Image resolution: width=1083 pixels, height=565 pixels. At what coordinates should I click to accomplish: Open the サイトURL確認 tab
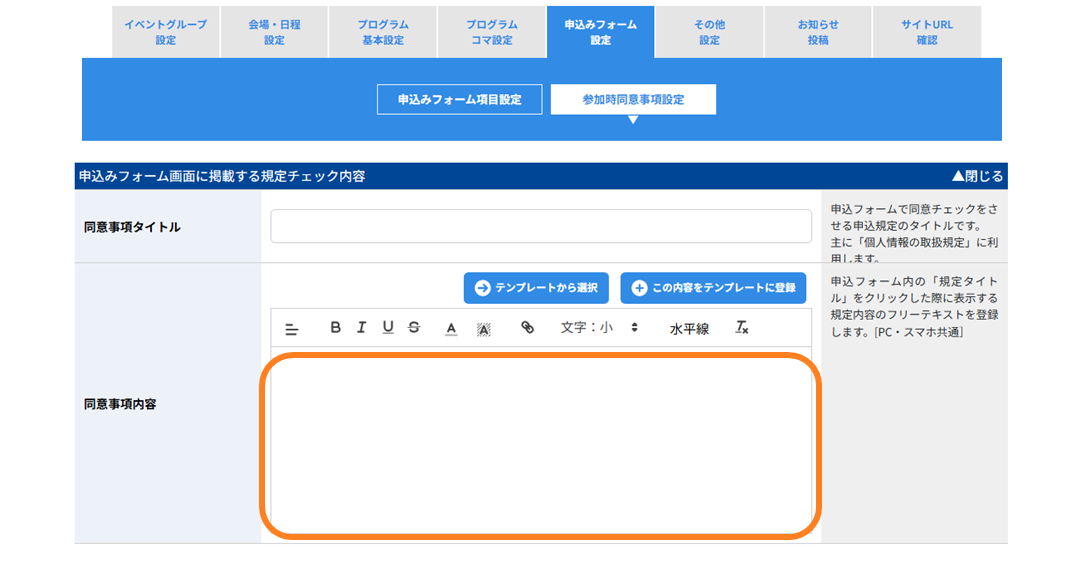(927, 32)
